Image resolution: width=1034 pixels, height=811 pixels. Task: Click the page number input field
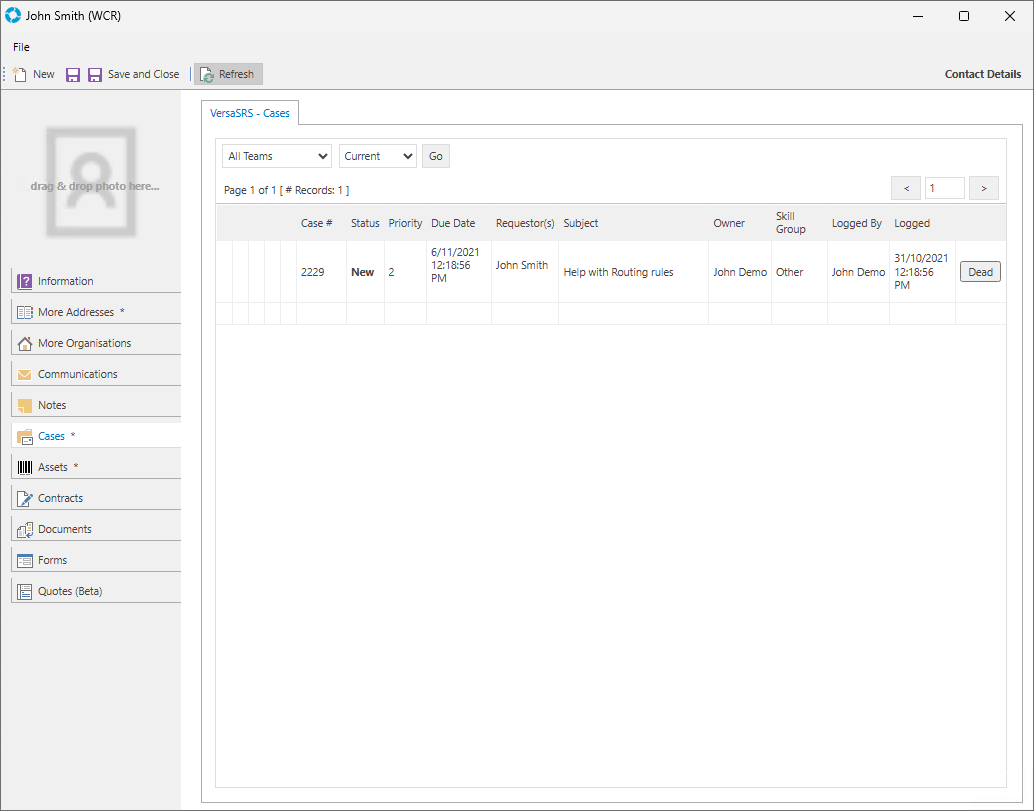point(944,188)
